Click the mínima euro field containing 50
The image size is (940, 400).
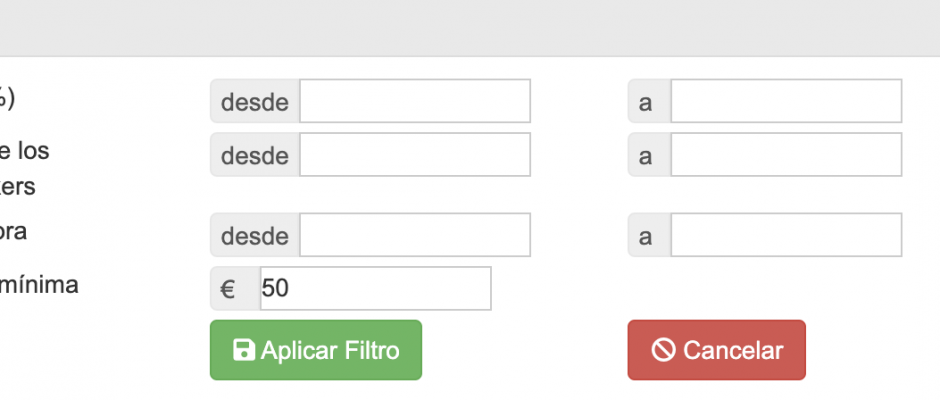pos(376,288)
